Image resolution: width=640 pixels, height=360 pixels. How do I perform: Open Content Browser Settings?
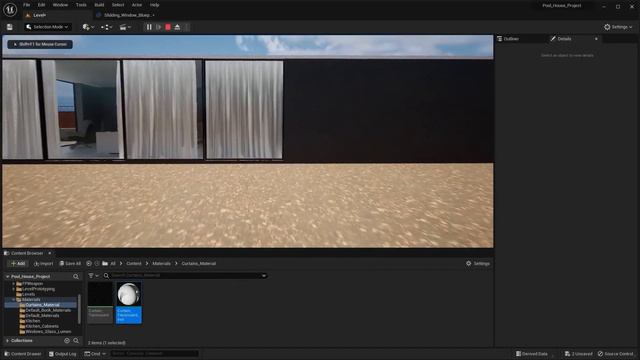(478, 264)
